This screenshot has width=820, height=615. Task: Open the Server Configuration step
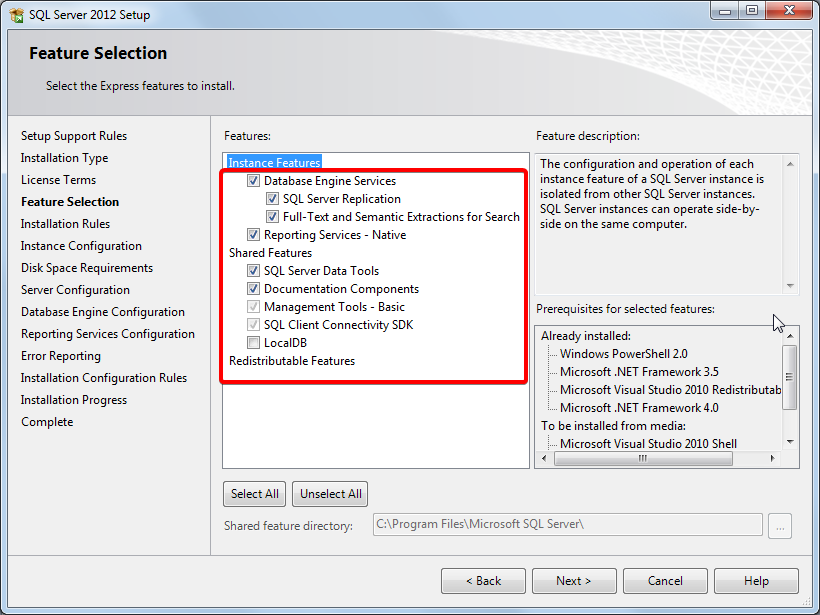point(75,290)
